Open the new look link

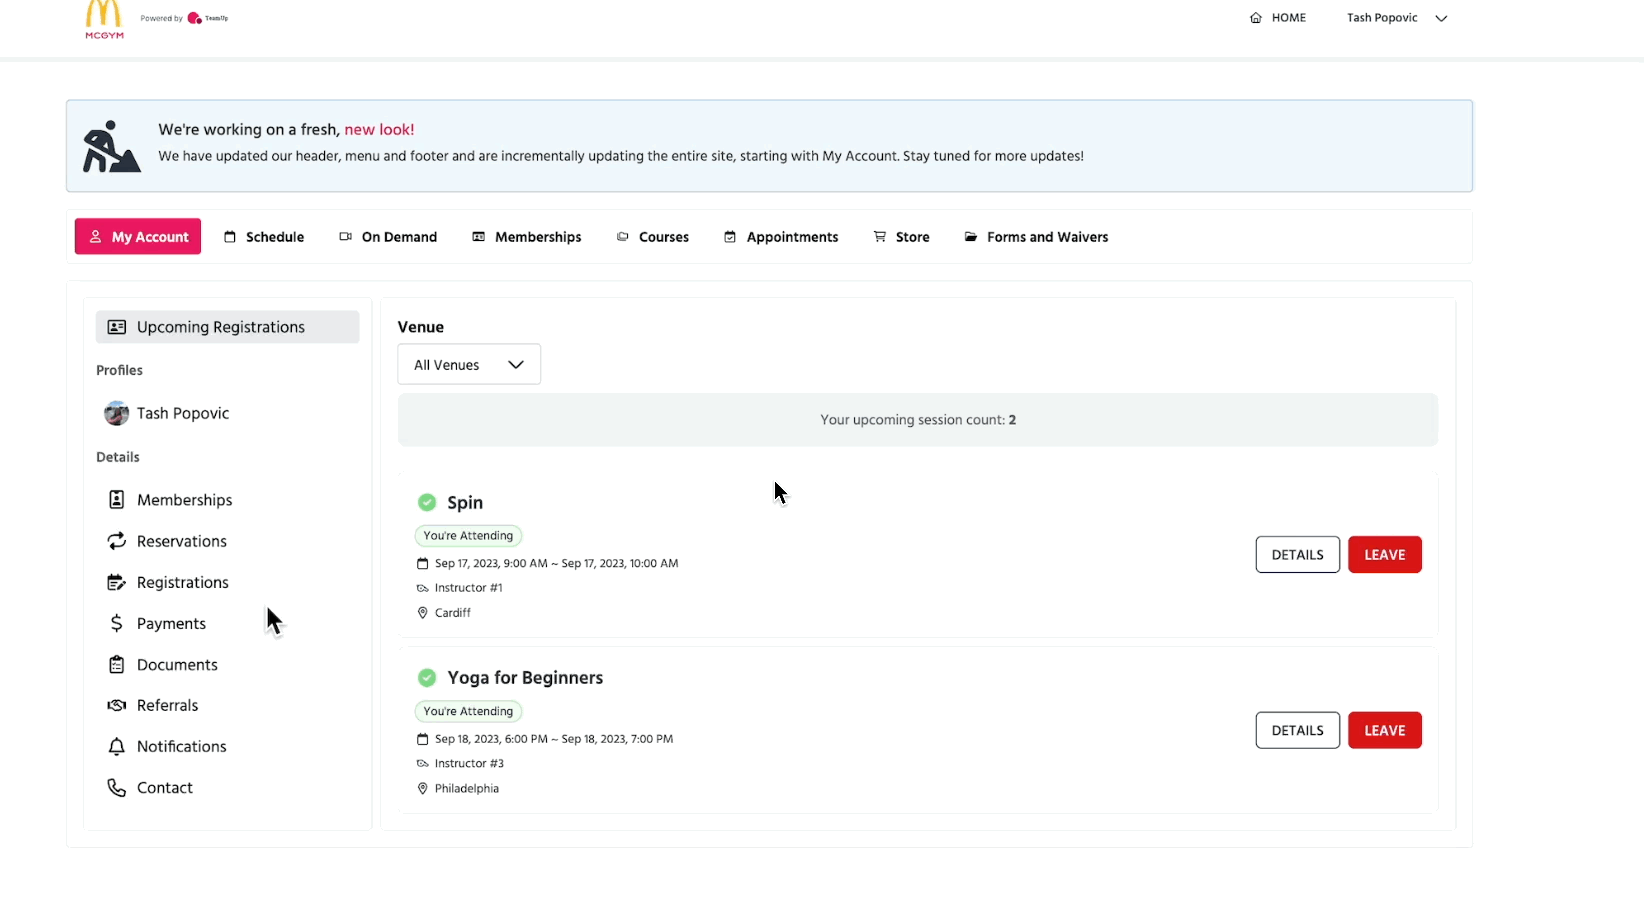tap(379, 129)
